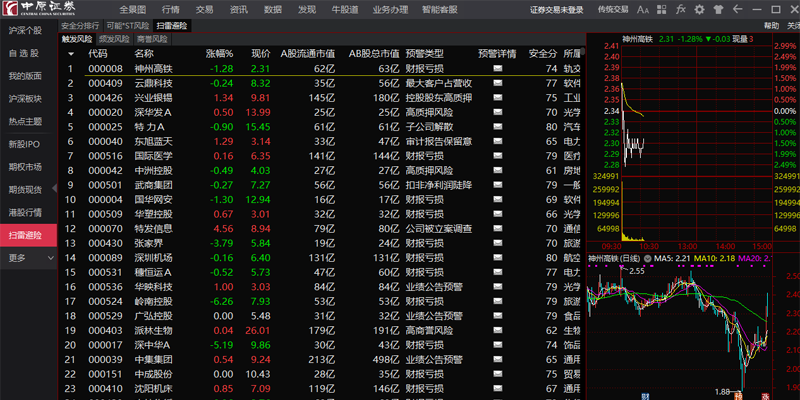Click 证券交易未登录 login status

point(557,10)
